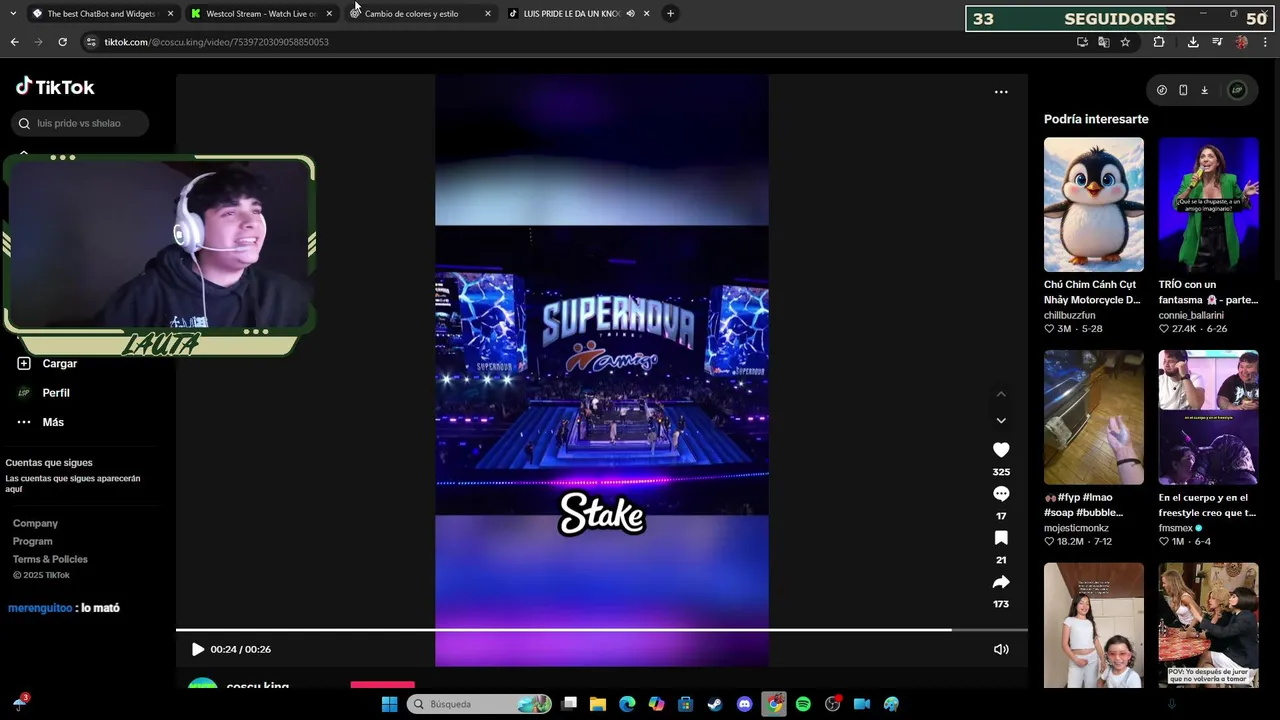The image size is (1280, 720).
Task: Open the 'TRÍO con un fantasma' video thumbnail
Action: [x=1208, y=204]
